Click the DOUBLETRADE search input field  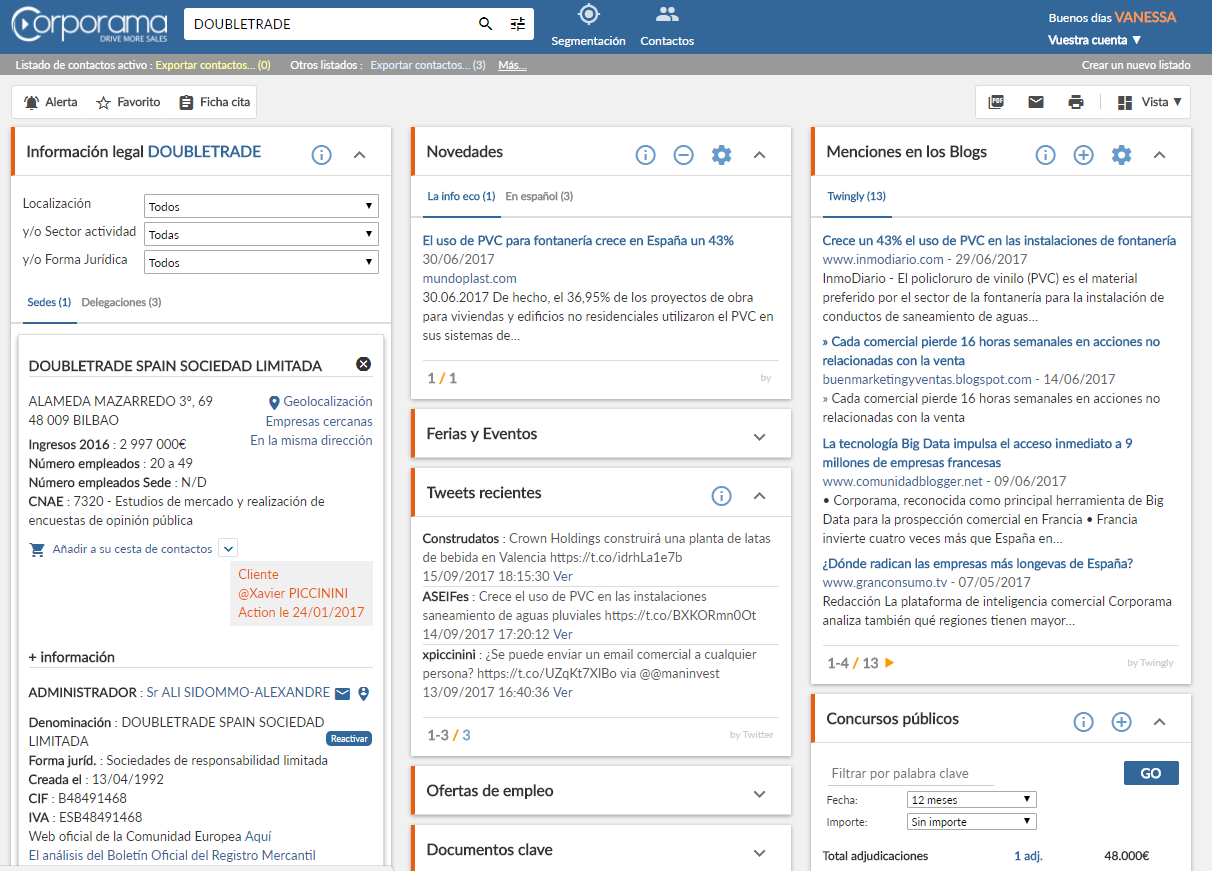click(x=330, y=24)
